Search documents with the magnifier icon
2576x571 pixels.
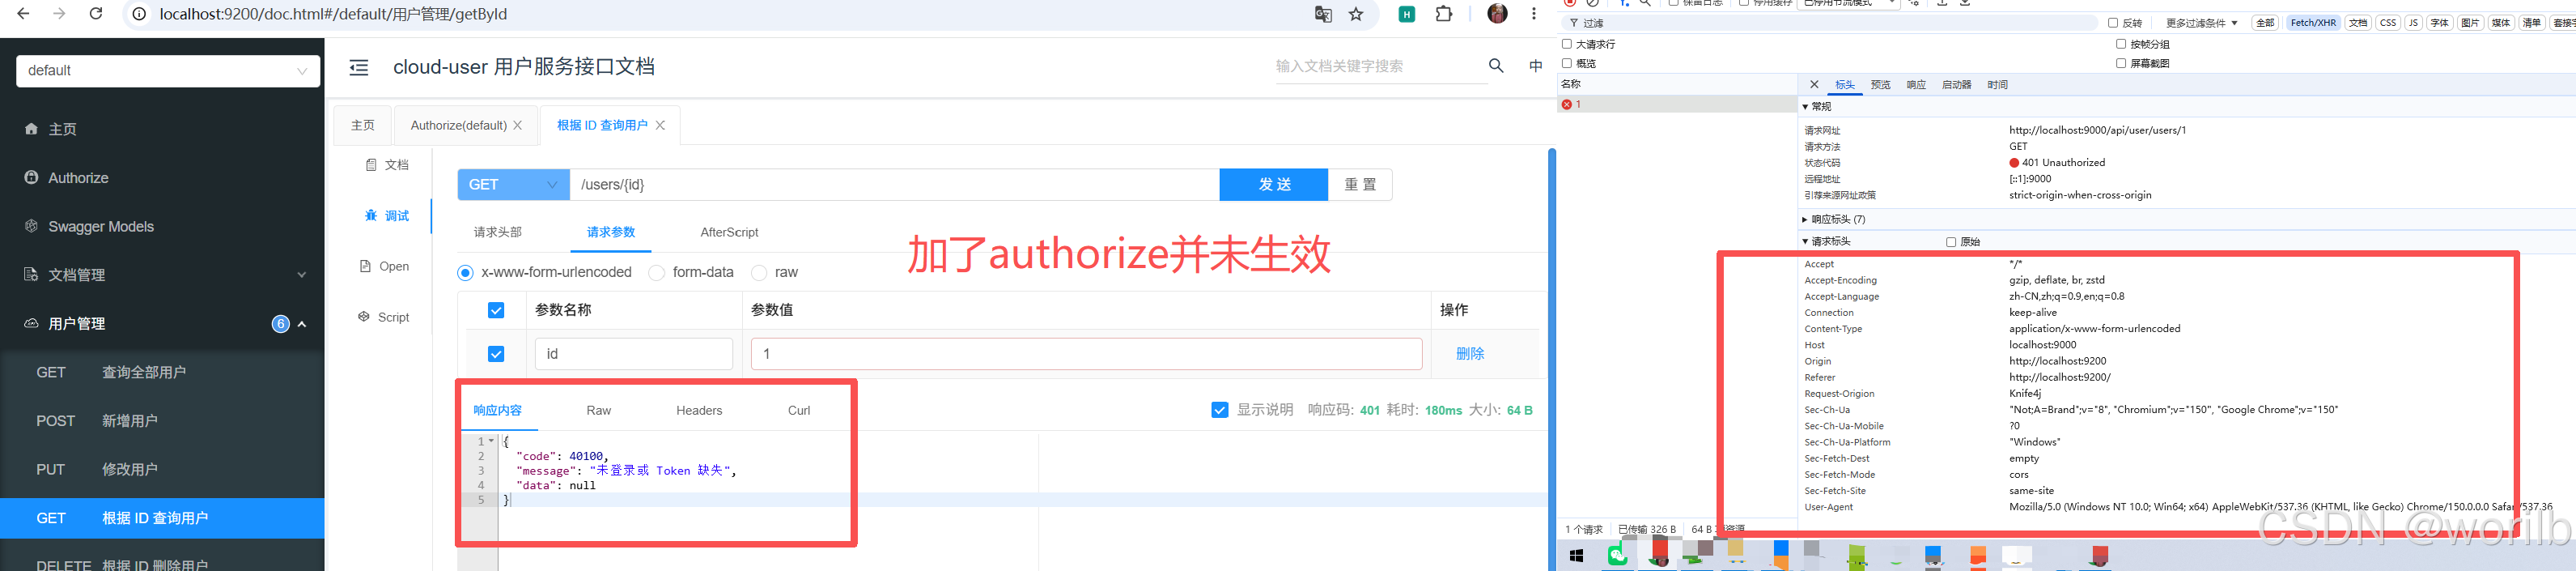1496,66
